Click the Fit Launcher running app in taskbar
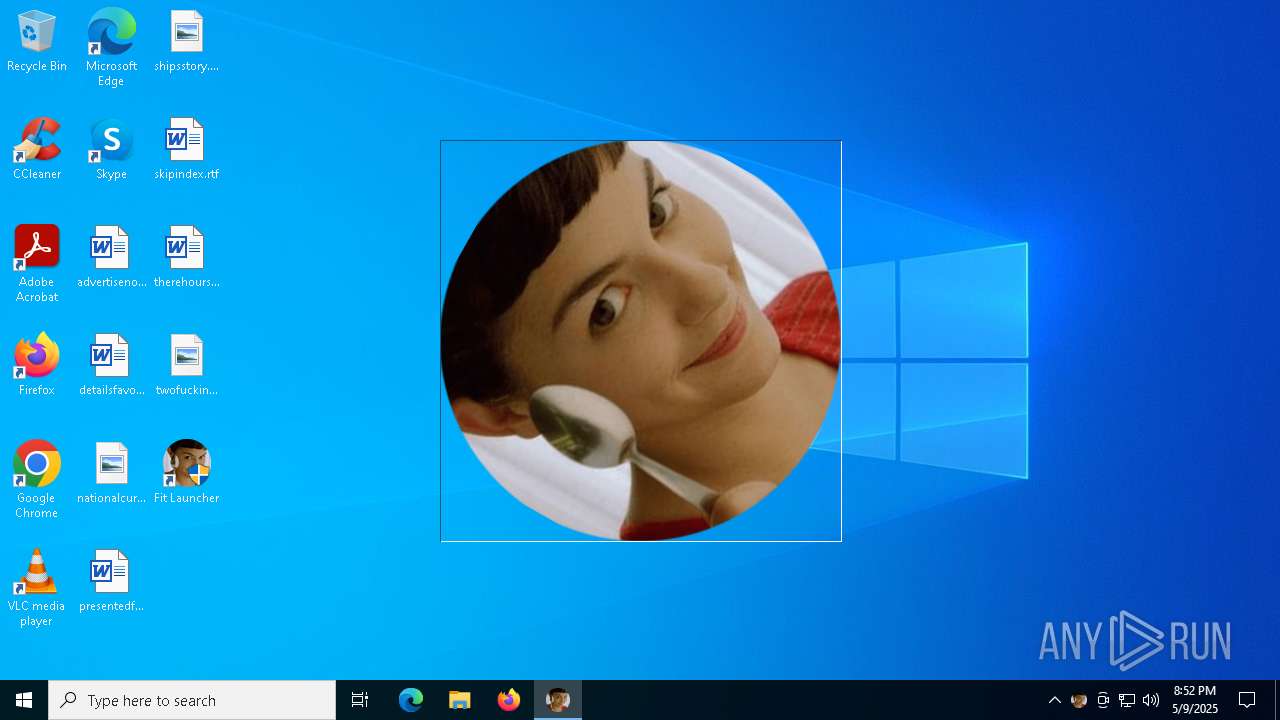Image resolution: width=1280 pixels, height=720 pixels. 558,700
